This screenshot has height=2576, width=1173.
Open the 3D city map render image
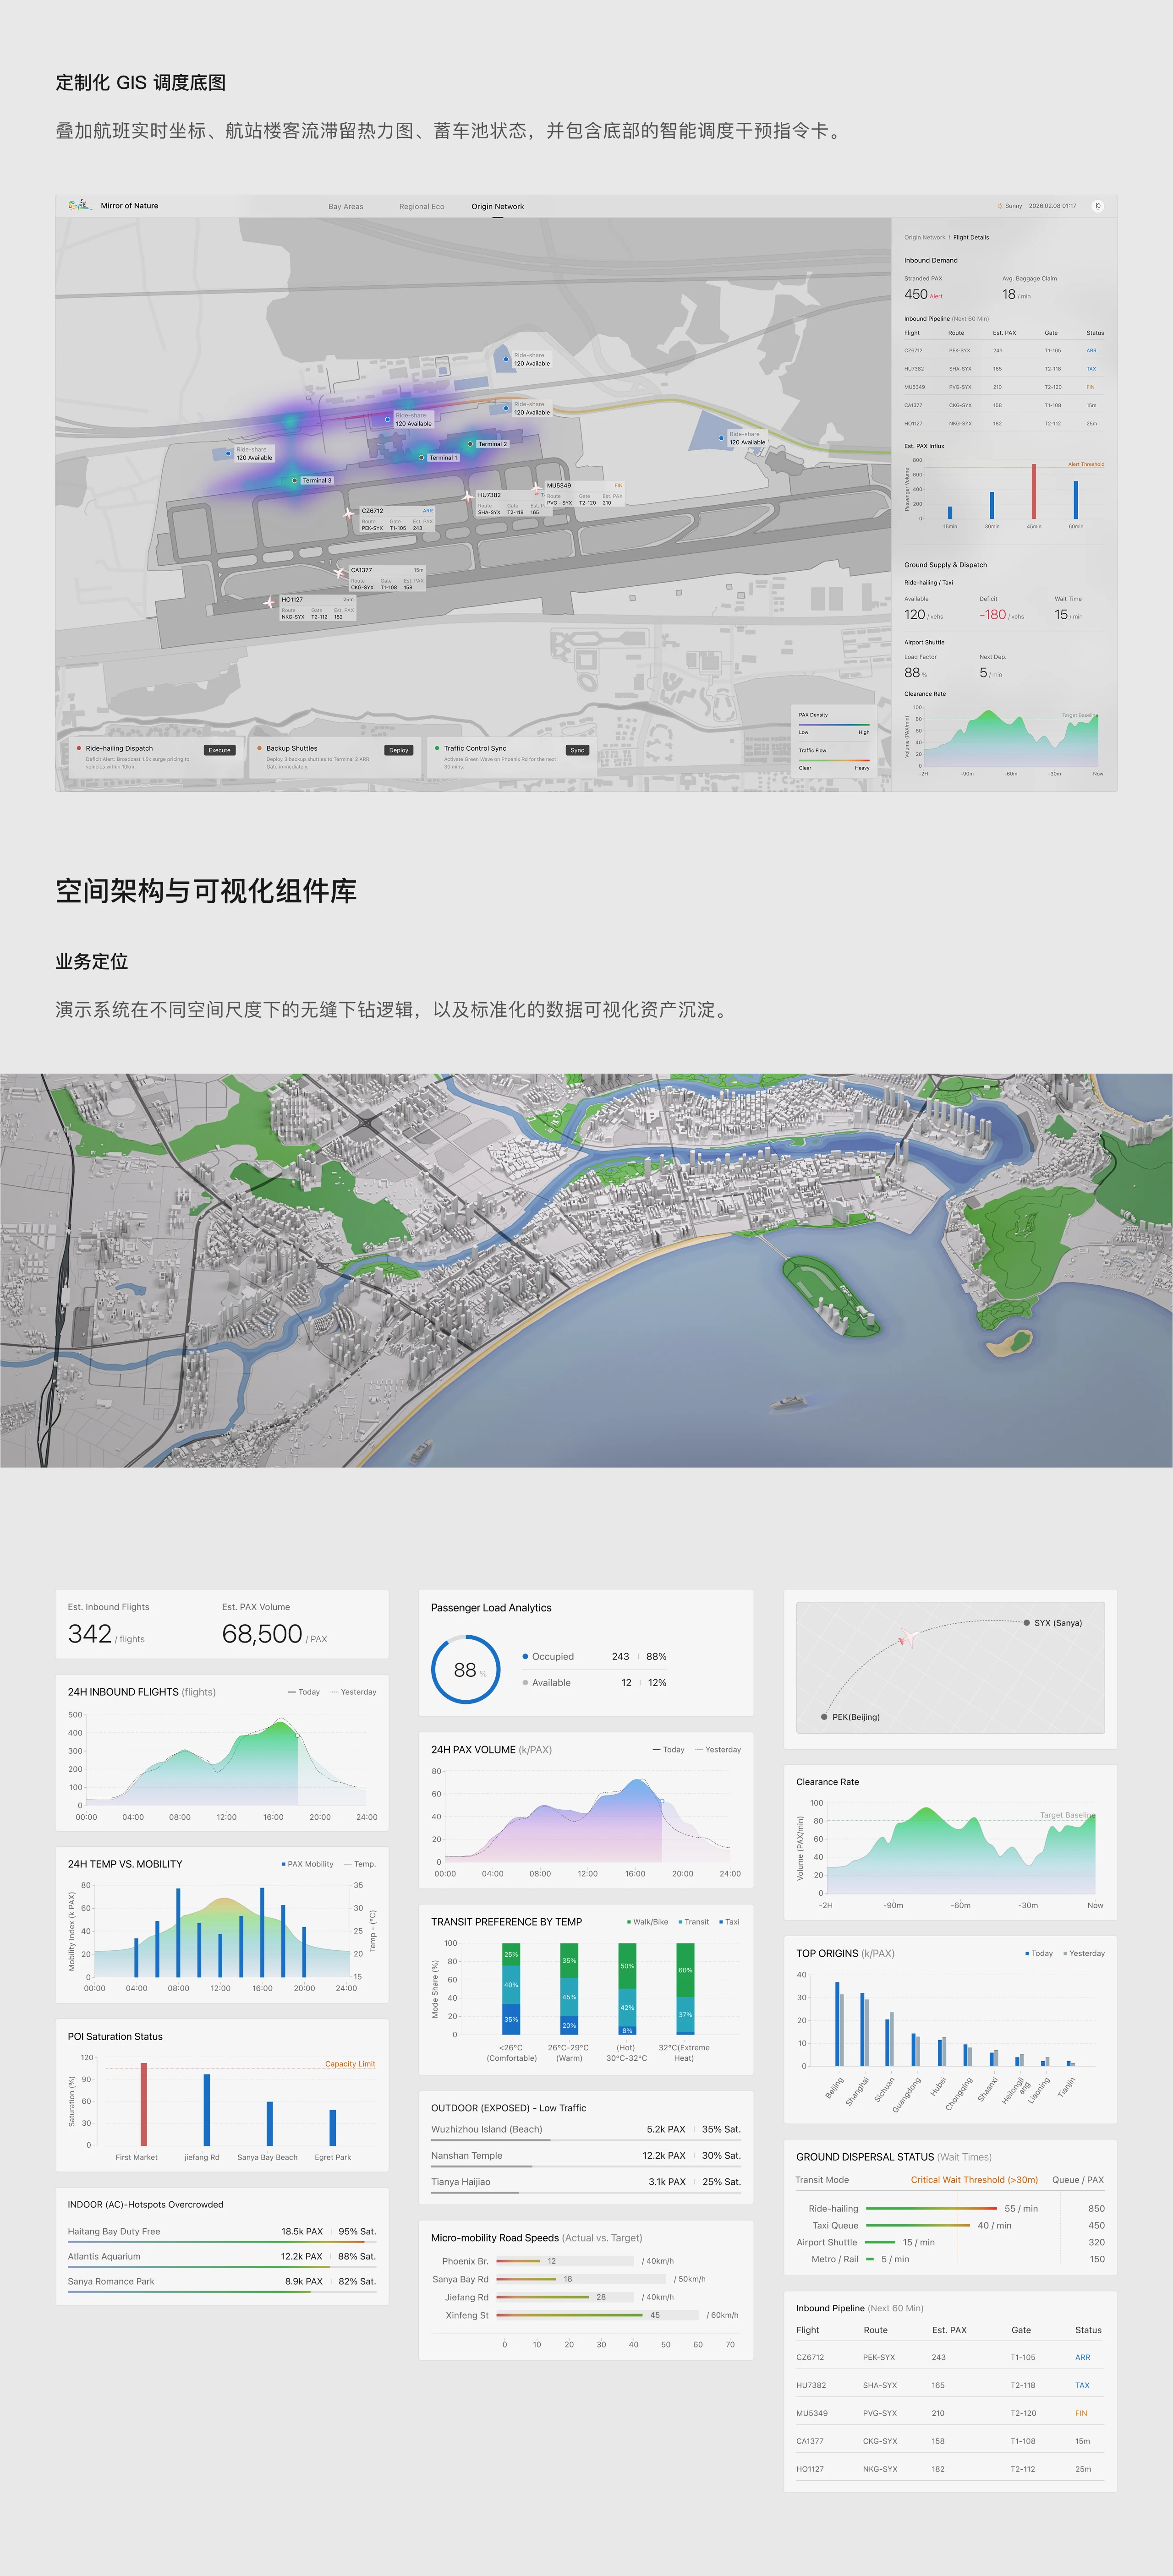point(586,1270)
